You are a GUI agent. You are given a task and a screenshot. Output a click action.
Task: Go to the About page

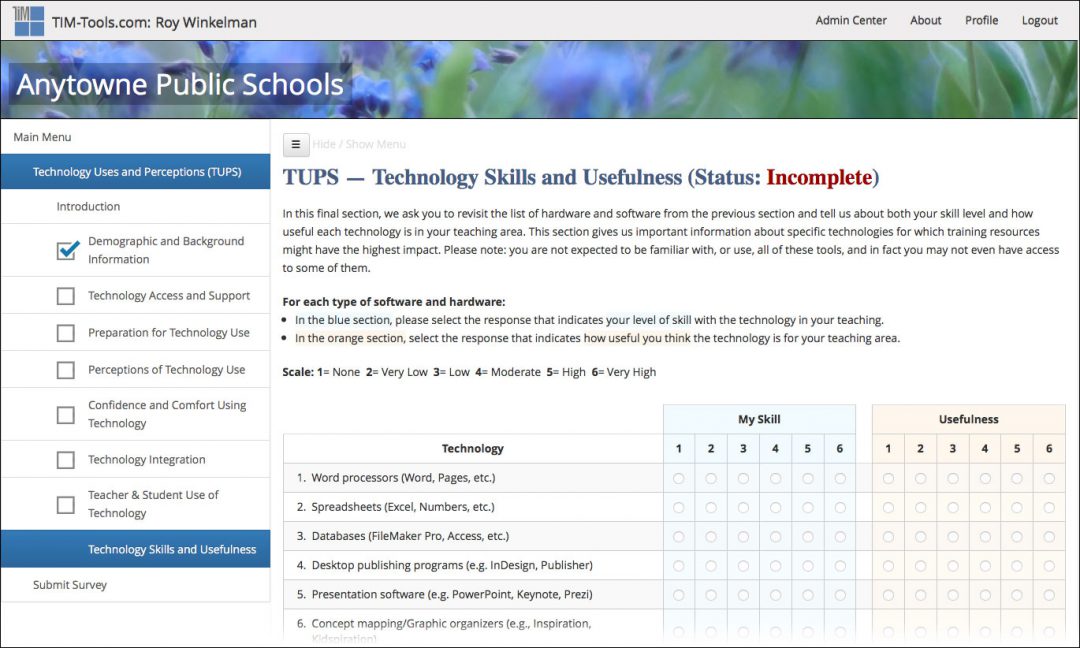click(x=925, y=20)
